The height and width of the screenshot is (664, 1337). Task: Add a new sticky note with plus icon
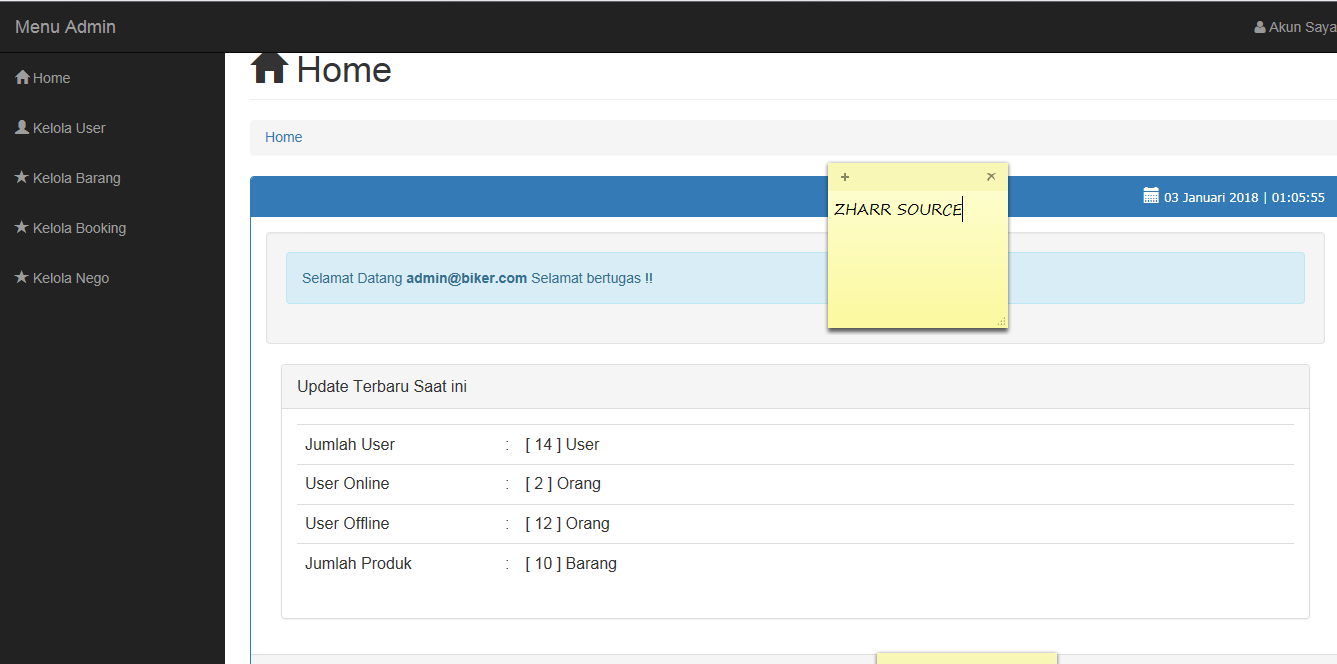(x=845, y=177)
